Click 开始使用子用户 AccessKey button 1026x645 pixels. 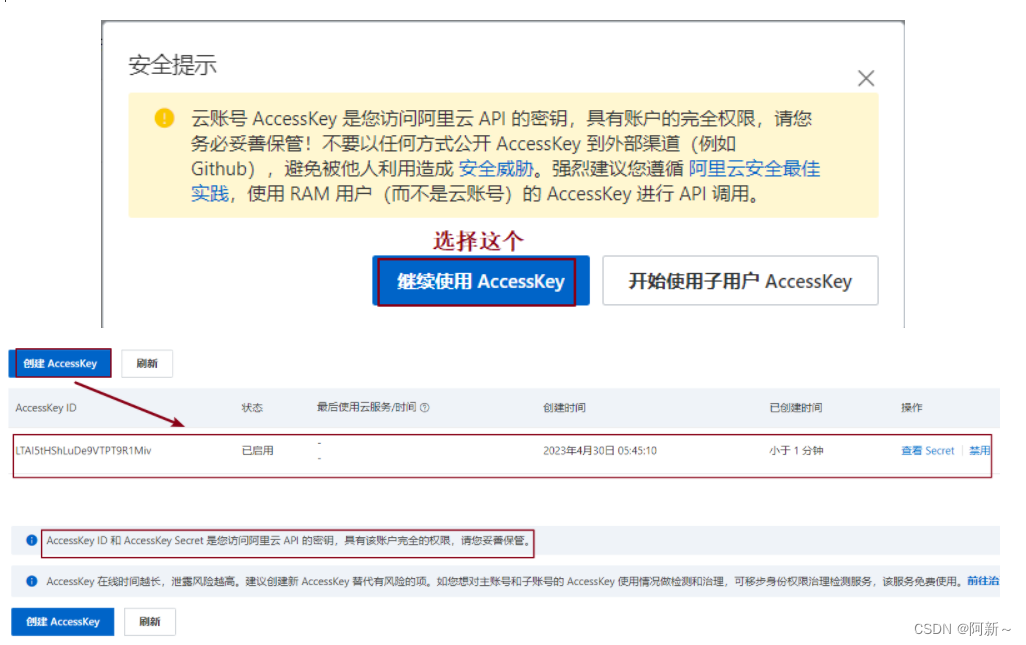point(740,281)
